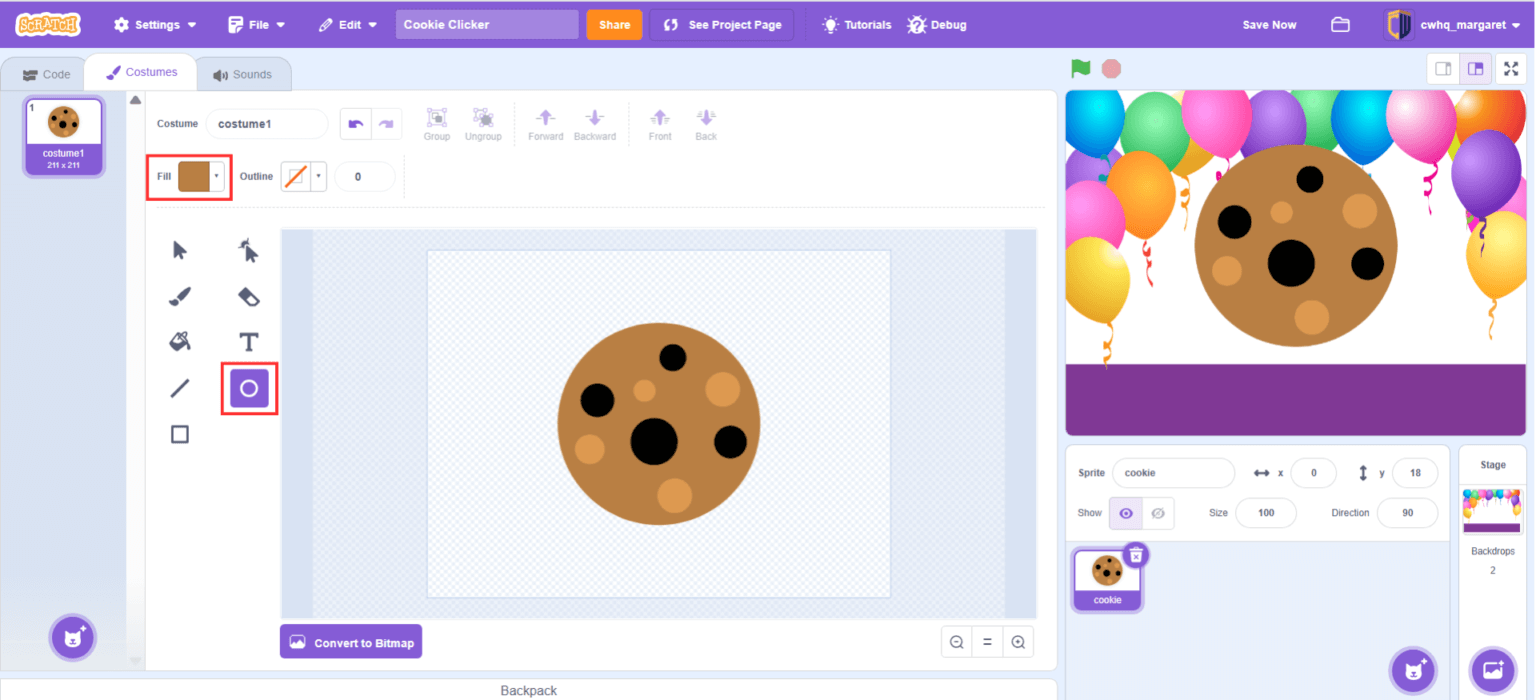Viewport: 1536px width, 700px height.
Task: Zoom out the paint canvas
Action: 957,642
